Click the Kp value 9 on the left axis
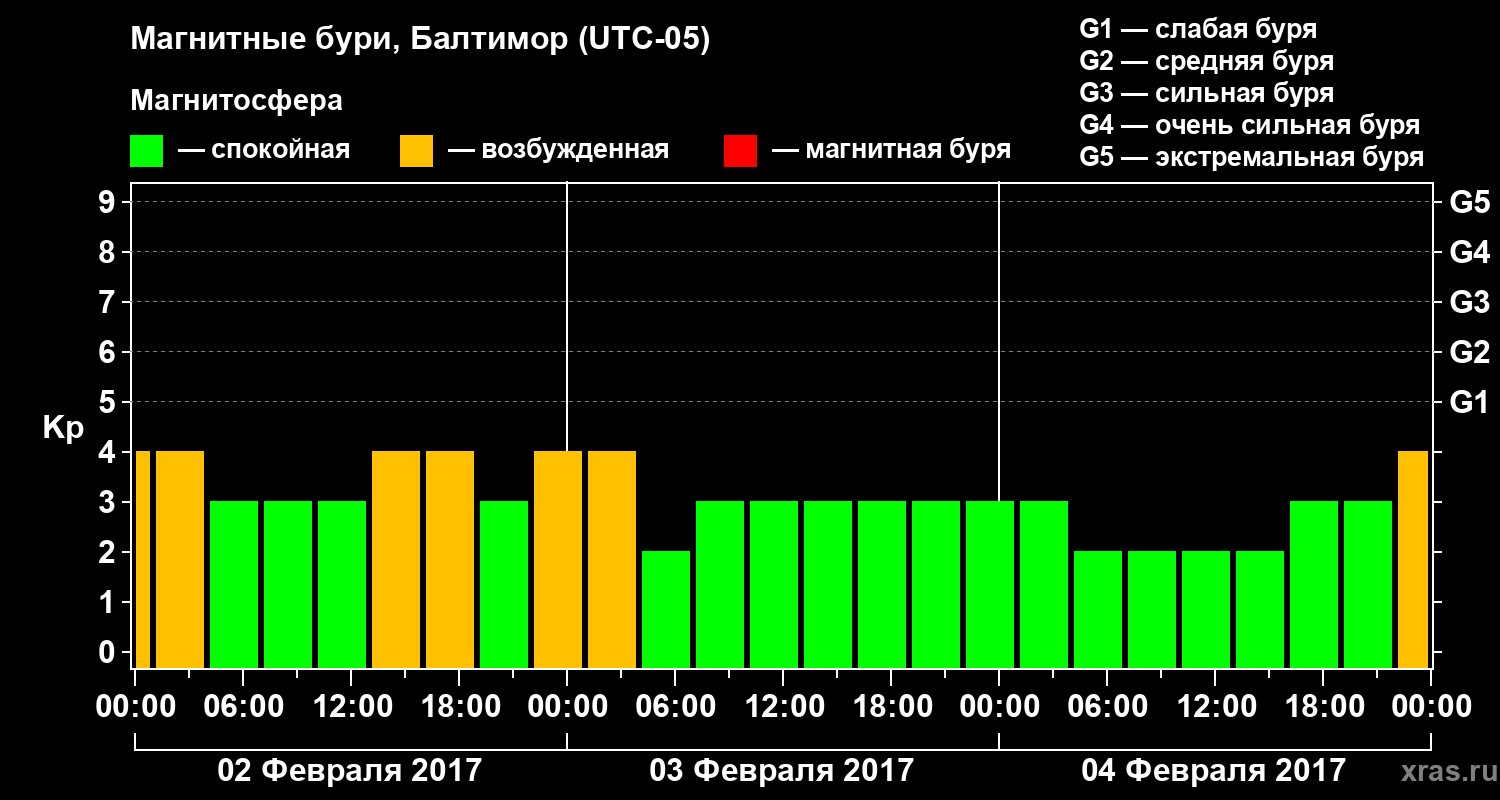Screen dimensions: 1500x800 [x=109, y=203]
